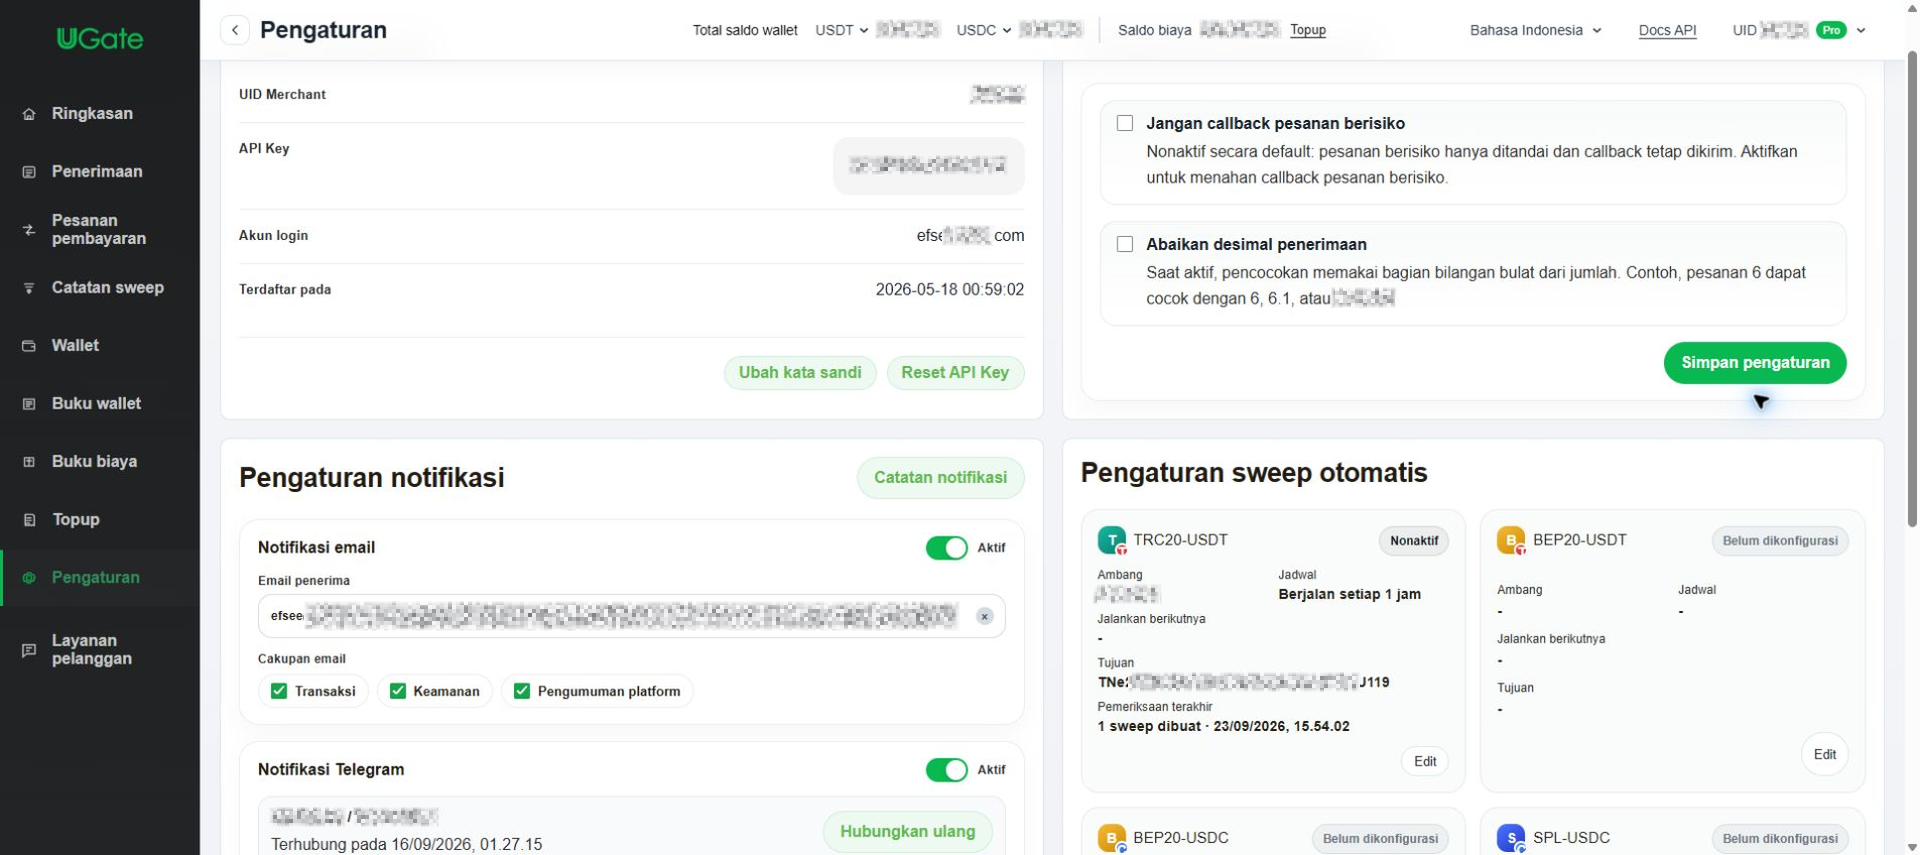Image resolution: width=1920 pixels, height=855 pixels.
Task: Open the USDC balance dropdown
Action: (983, 30)
